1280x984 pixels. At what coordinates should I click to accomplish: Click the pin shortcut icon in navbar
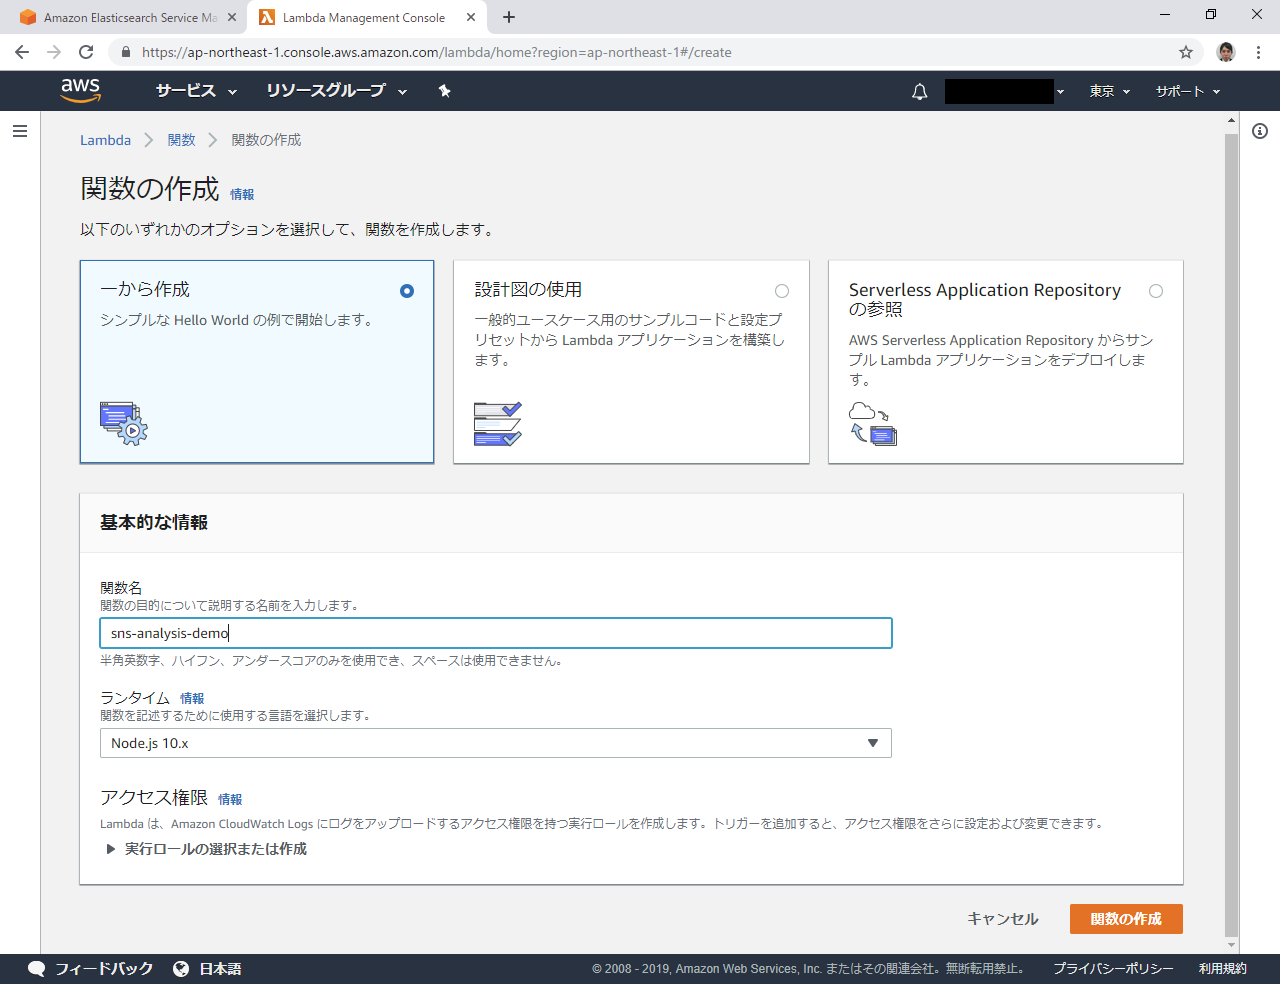tap(445, 91)
